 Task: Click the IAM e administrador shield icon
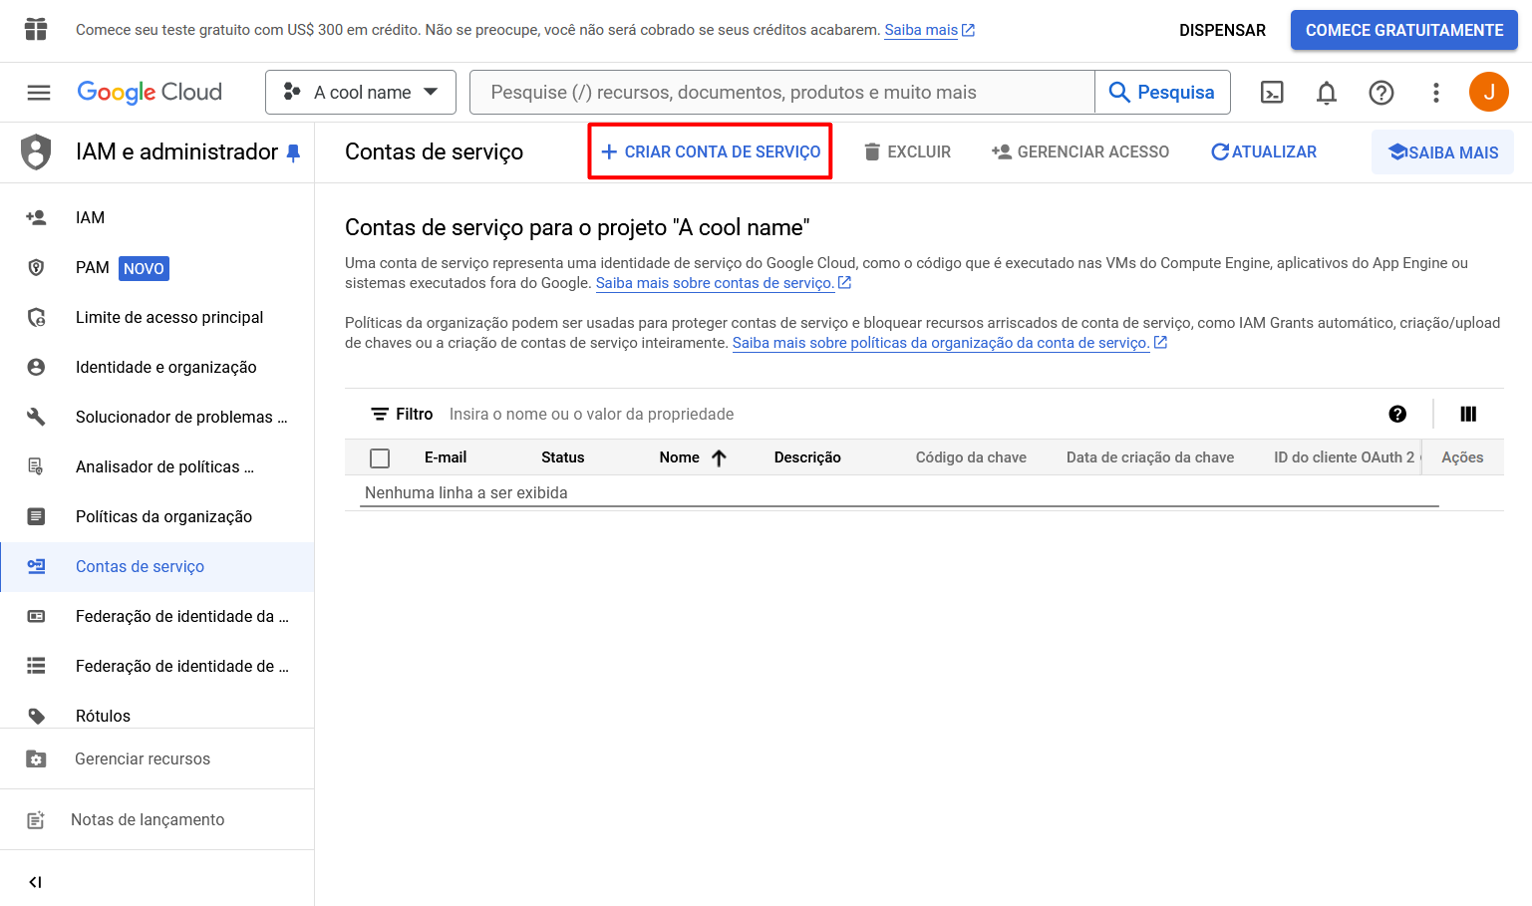36,152
